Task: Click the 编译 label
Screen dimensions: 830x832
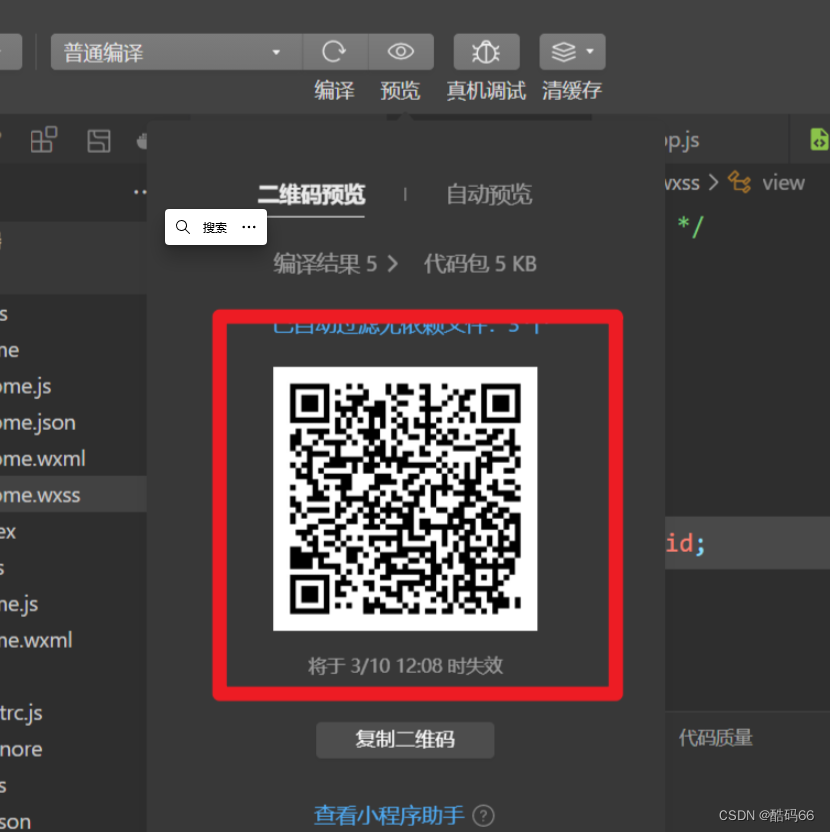Action: coord(334,90)
